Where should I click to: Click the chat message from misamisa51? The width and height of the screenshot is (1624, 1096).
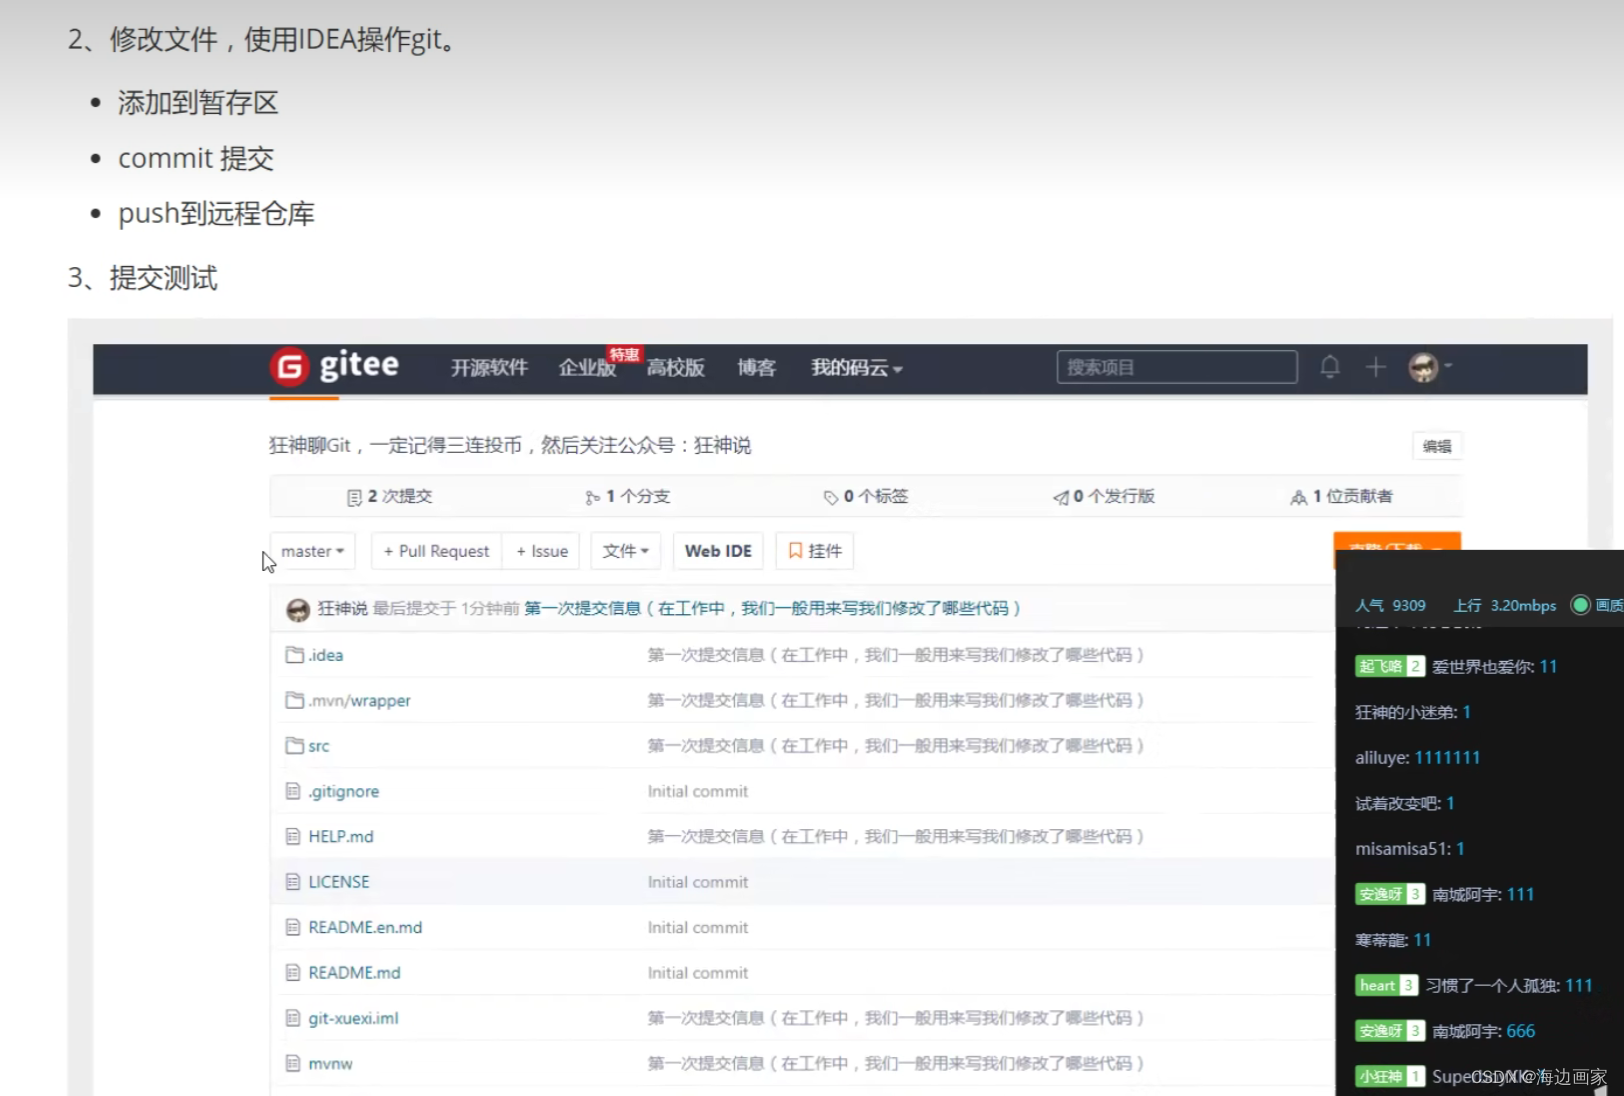click(1410, 848)
